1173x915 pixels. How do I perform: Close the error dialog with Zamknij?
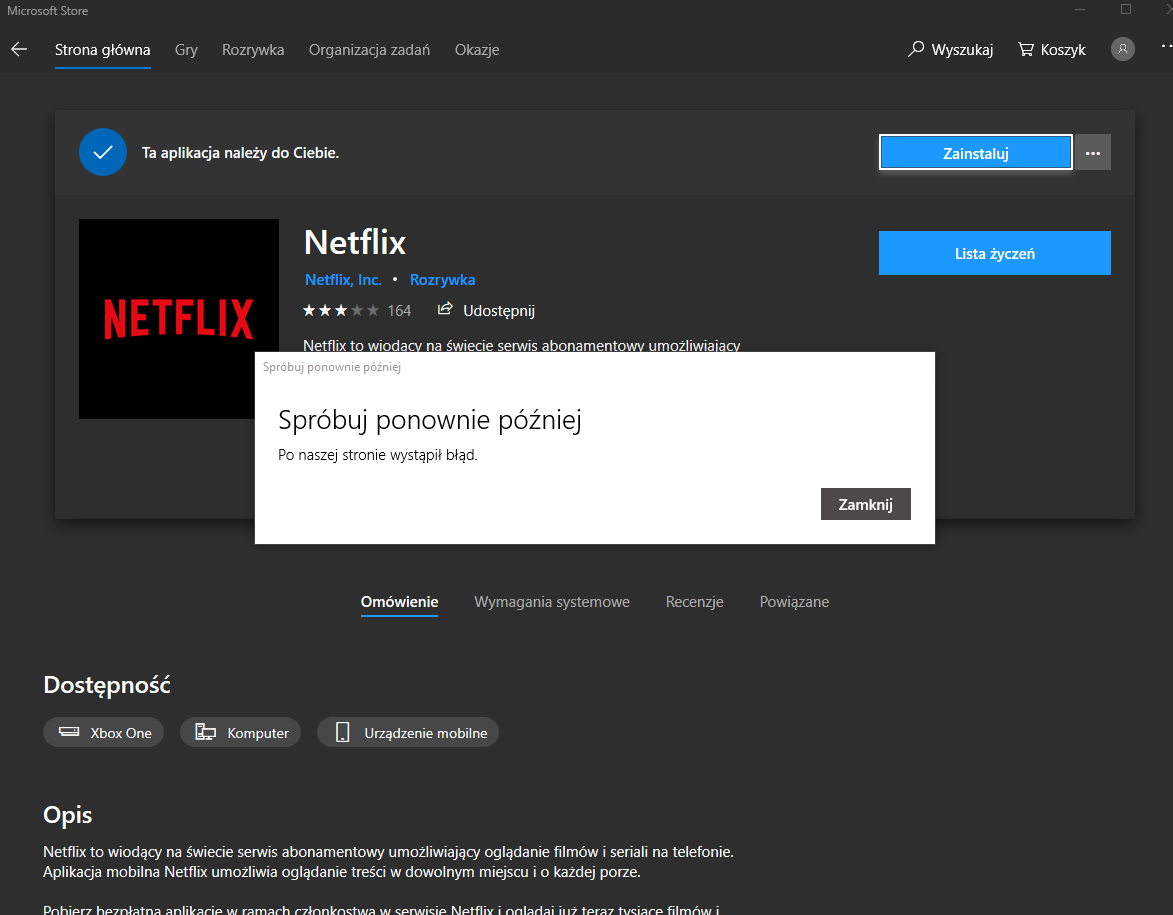click(866, 504)
